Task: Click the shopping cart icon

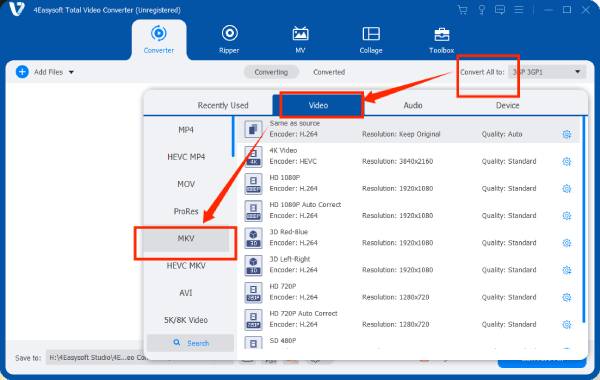Action: tap(463, 10)
